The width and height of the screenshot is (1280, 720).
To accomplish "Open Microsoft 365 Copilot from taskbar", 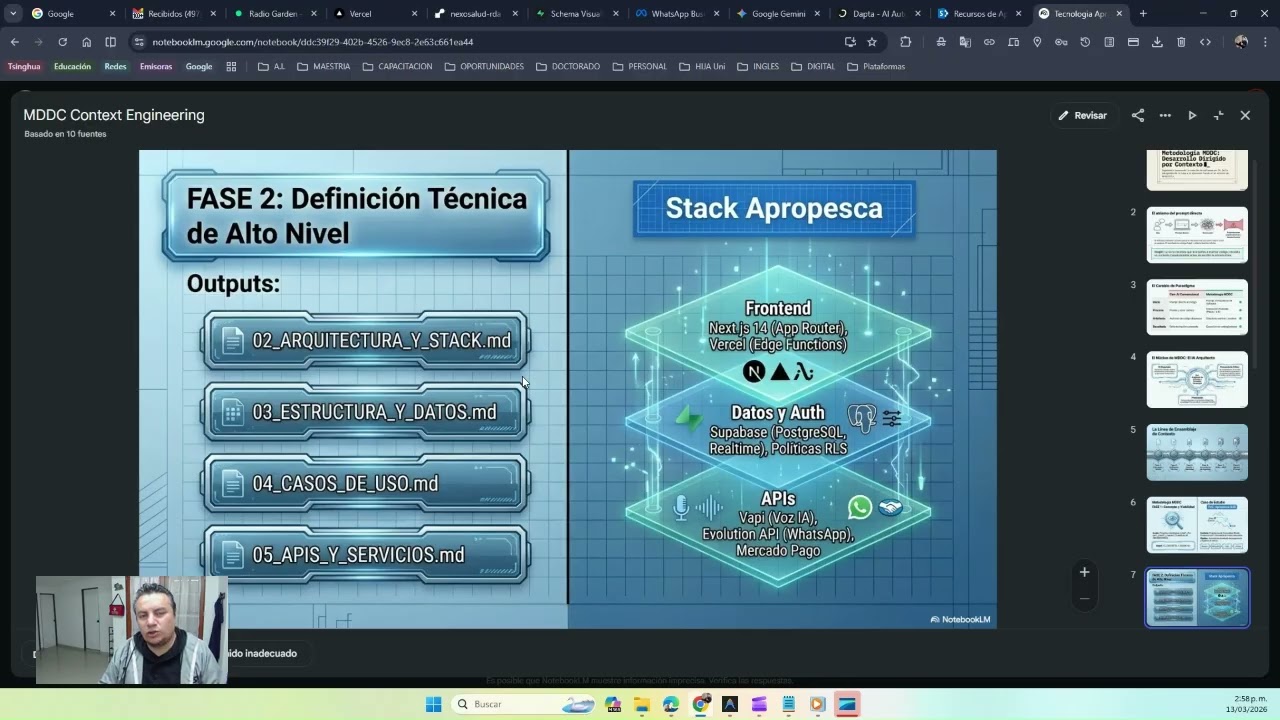I will [612, 704].
